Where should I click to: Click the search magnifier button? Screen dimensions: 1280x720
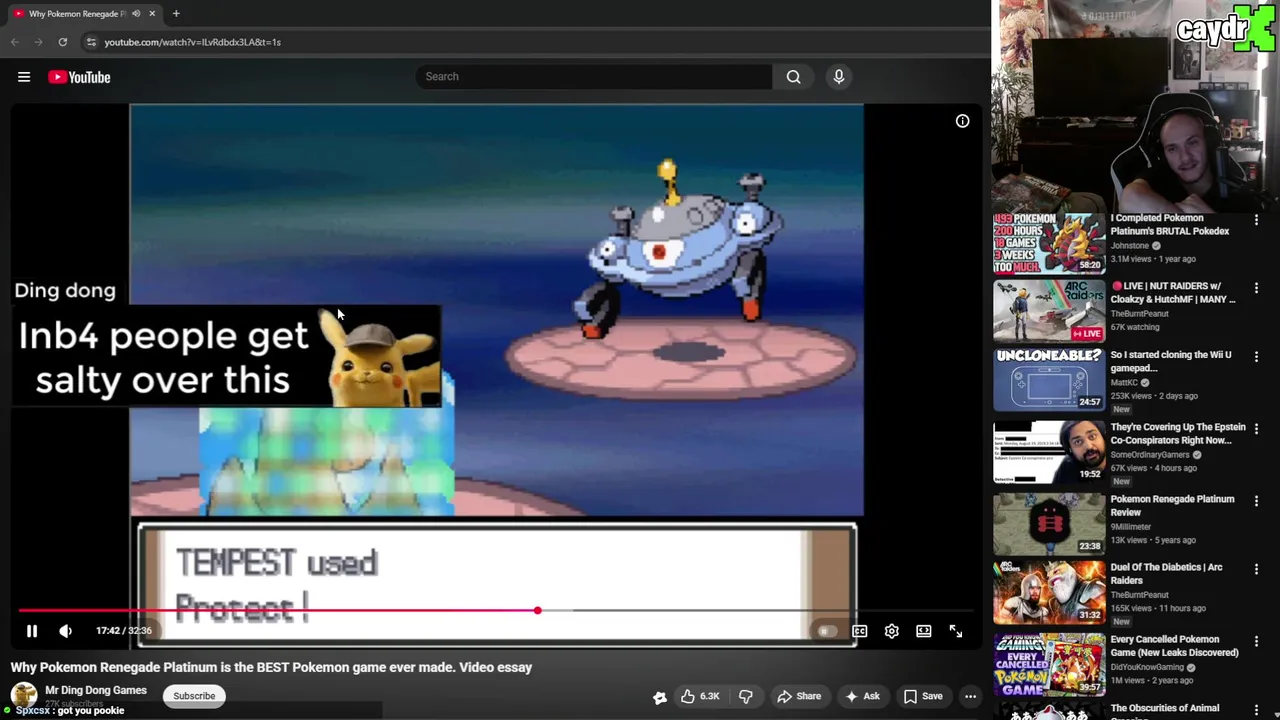(793, 77)
